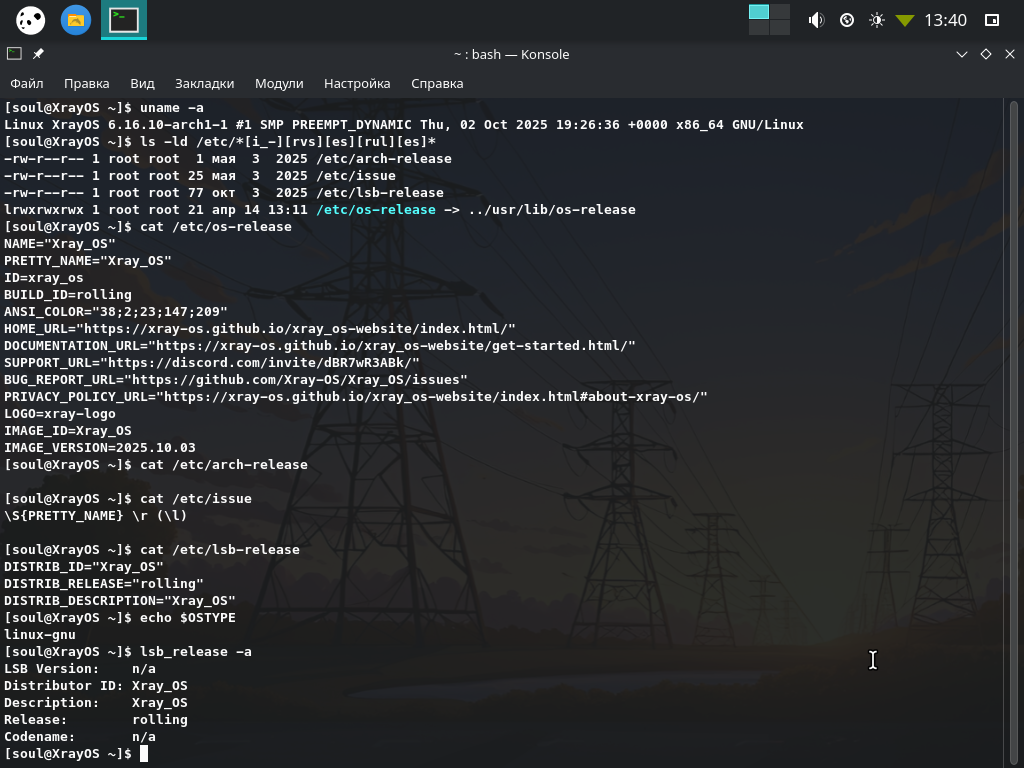Switch to the second virtual desktop
Screen dimensions: 1024x768
pyautogui.click(x=780, y=12)
